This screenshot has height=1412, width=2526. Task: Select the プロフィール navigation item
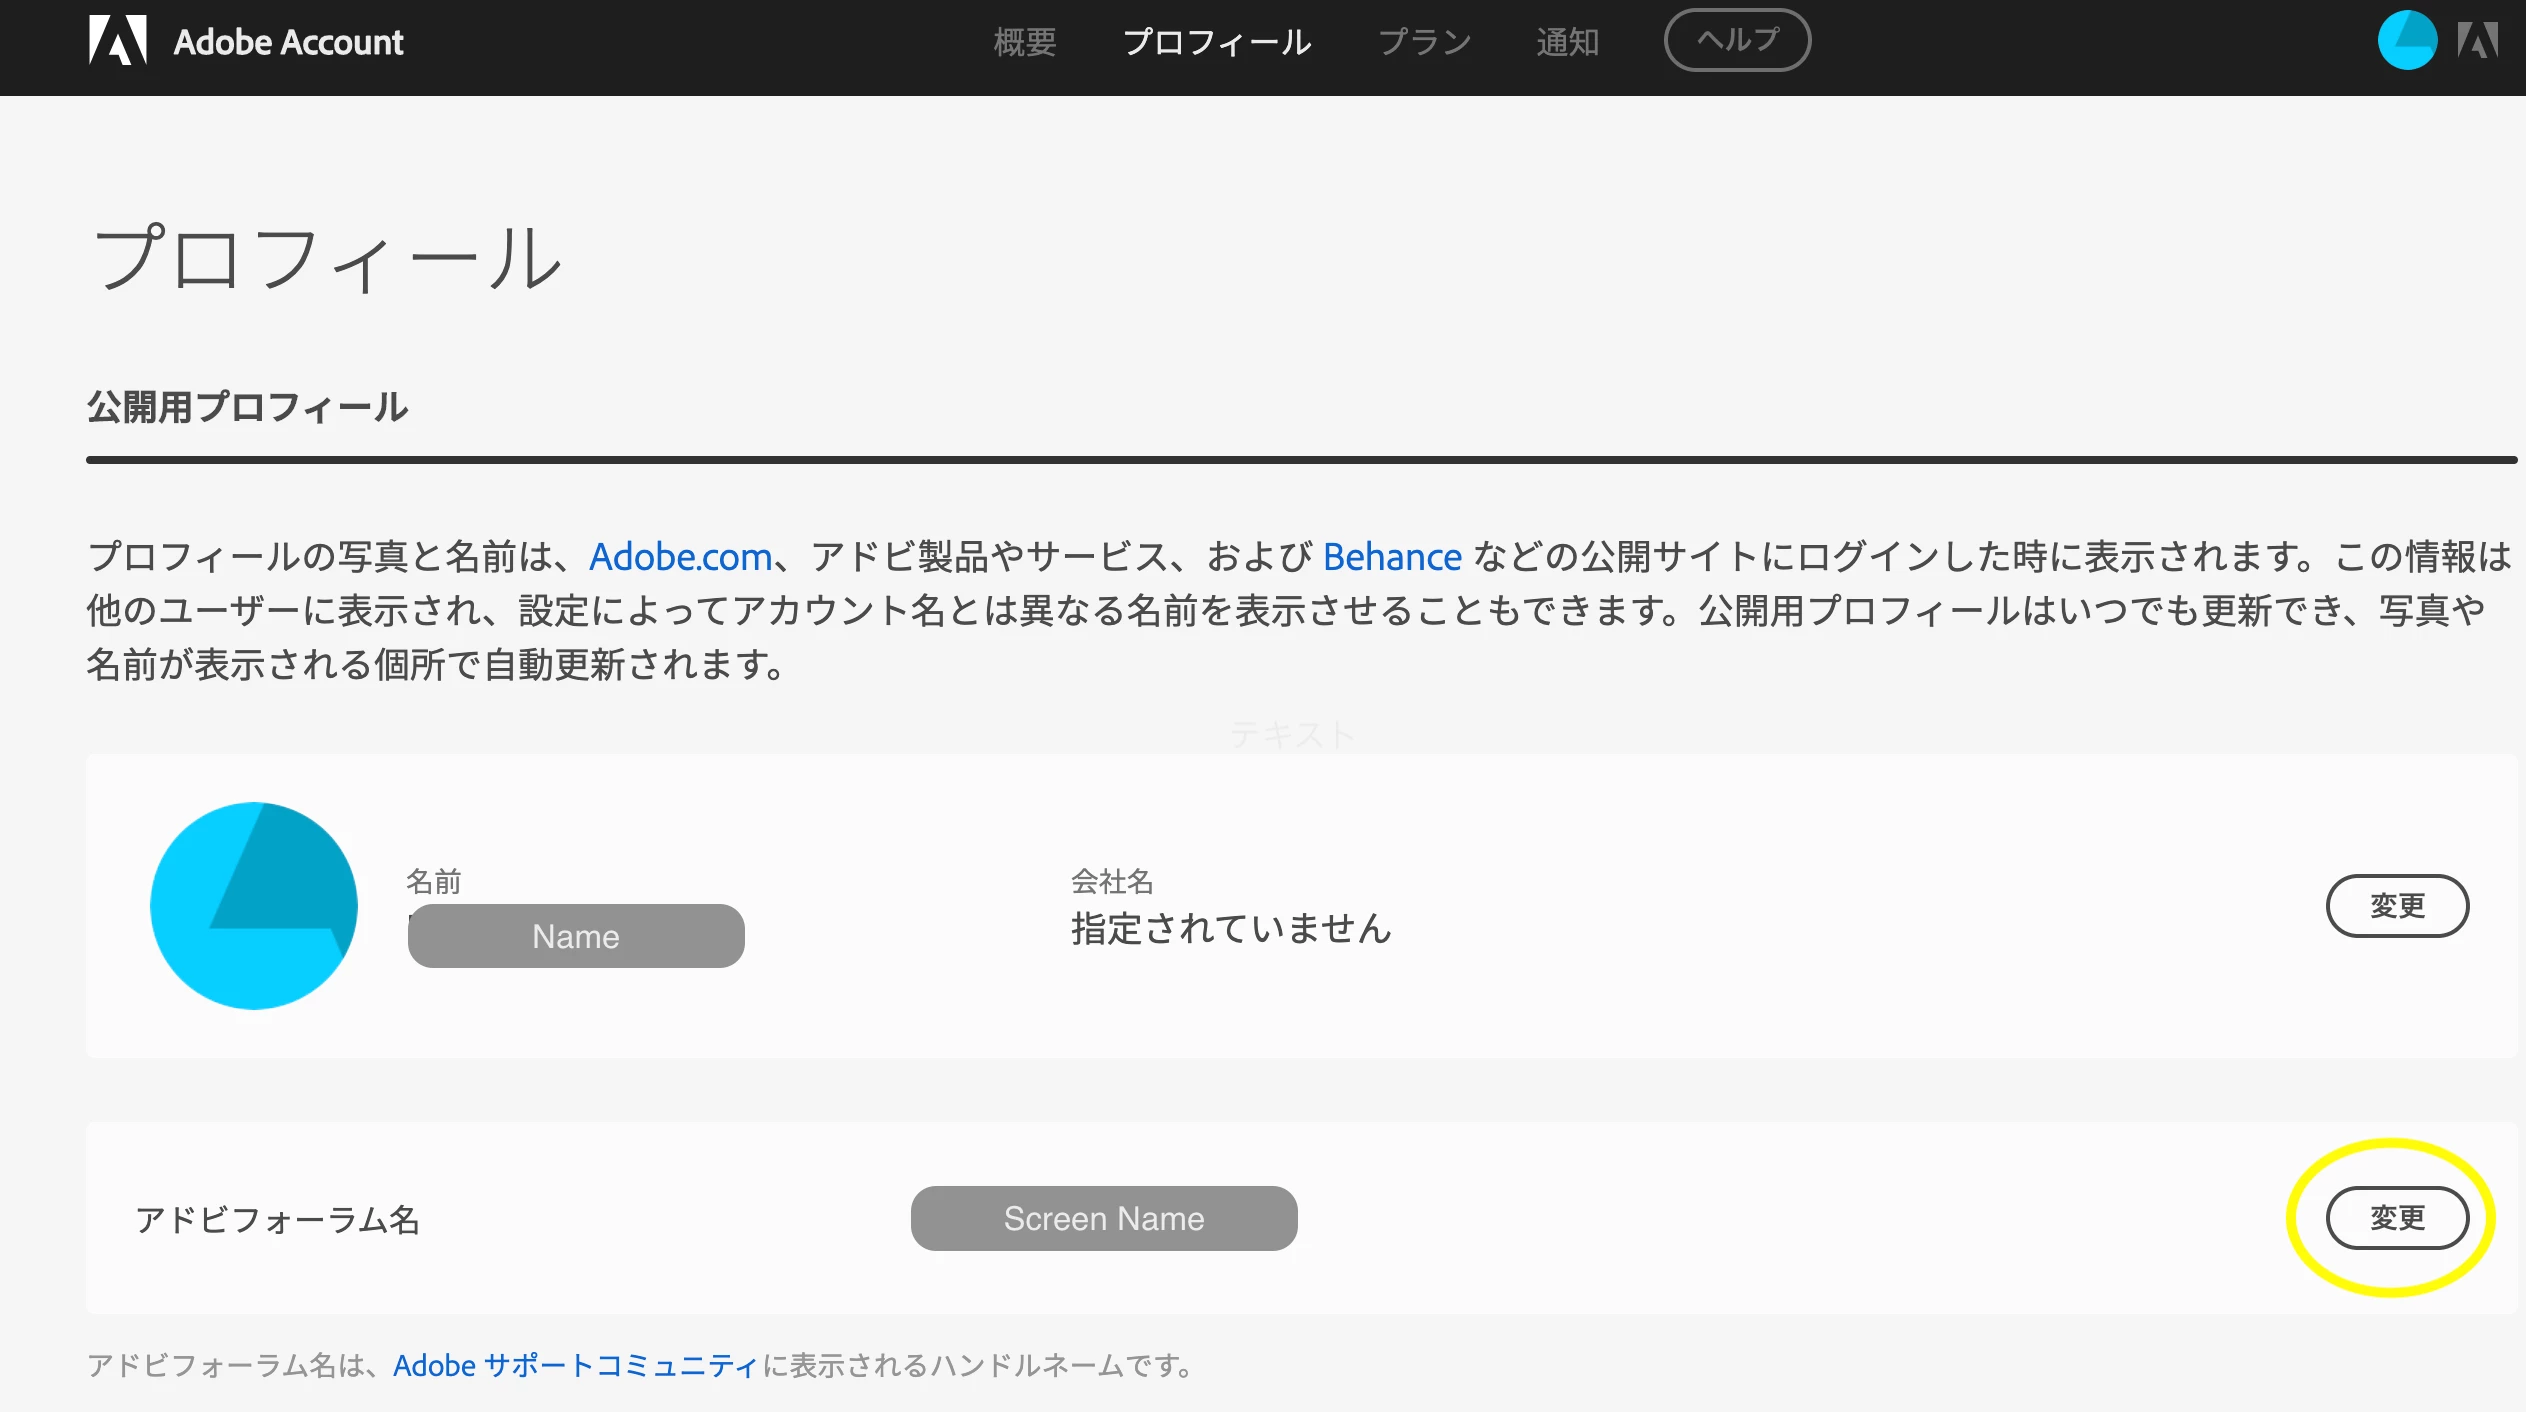(1218, 42)
